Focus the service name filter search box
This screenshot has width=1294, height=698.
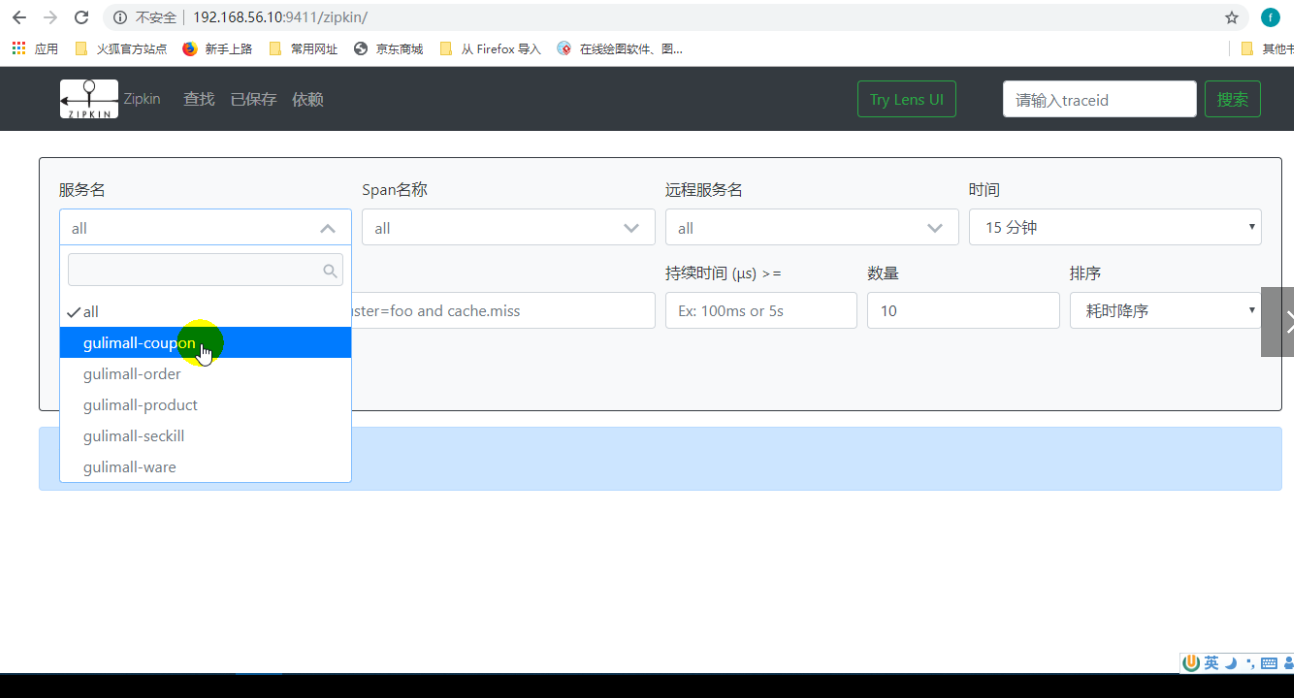[x=205, y=270]
